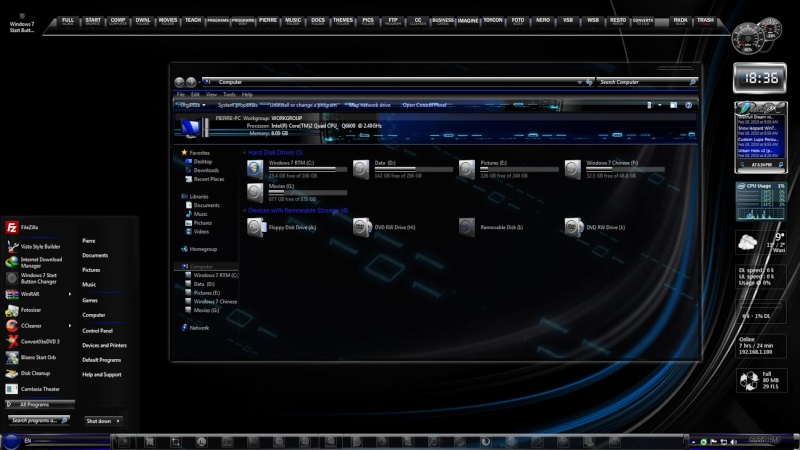Open the Edit menu

point(195,94)
